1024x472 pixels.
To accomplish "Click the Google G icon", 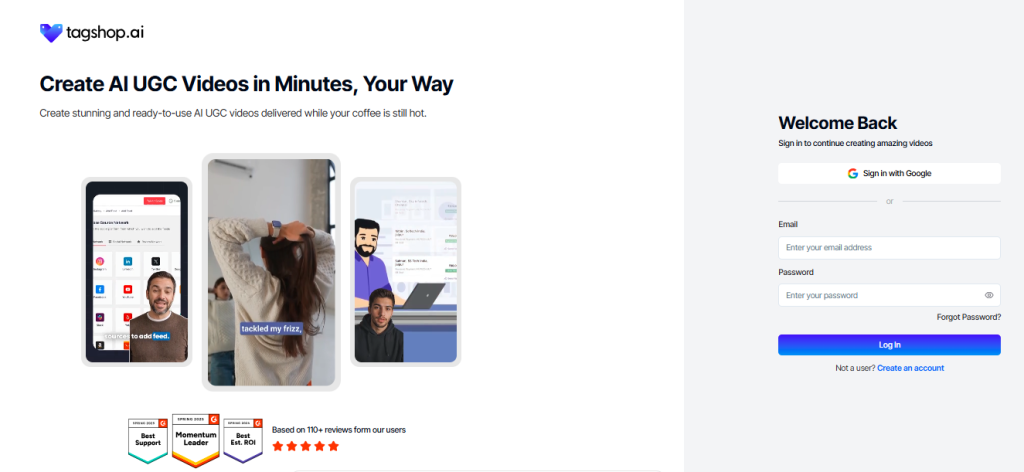I will point(852,174).
